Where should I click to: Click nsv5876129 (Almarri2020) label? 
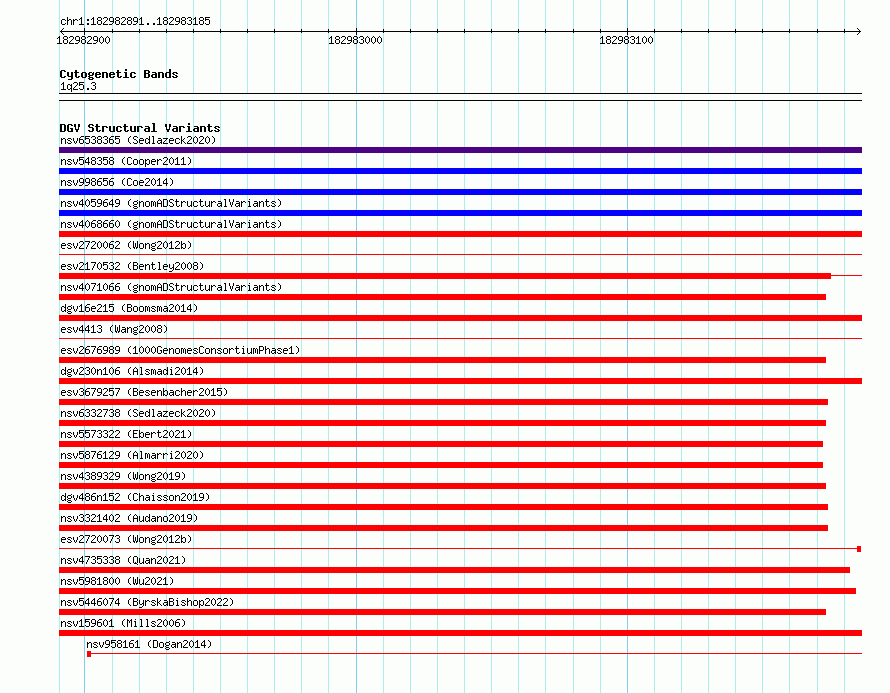point(132,455)
